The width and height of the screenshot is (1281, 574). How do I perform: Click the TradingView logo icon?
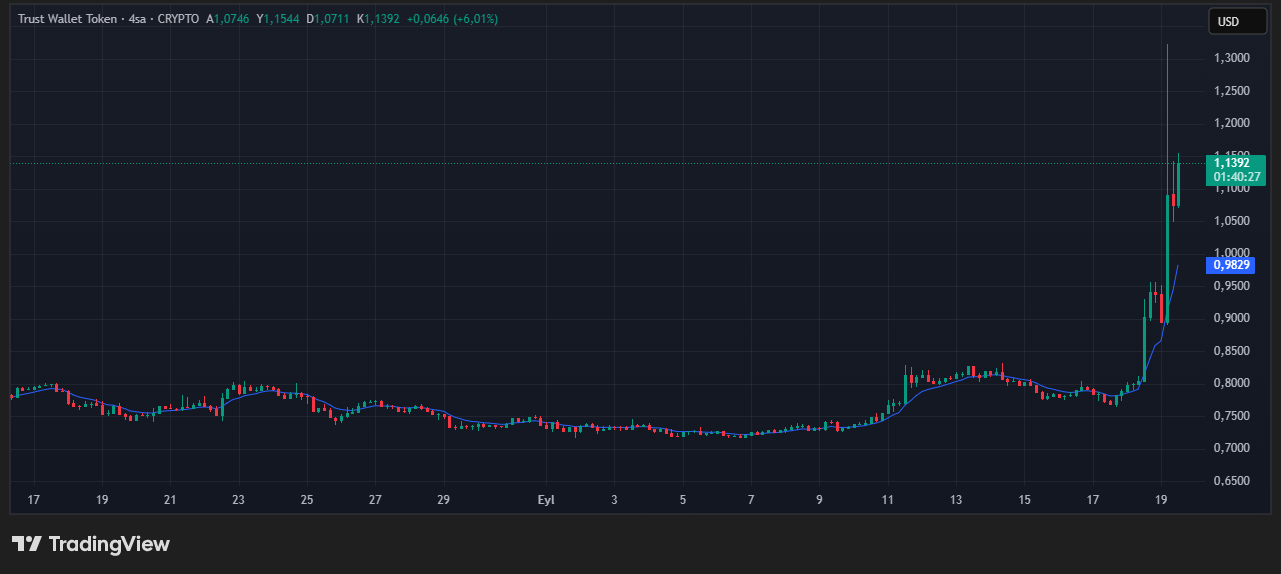coord(27,544)
